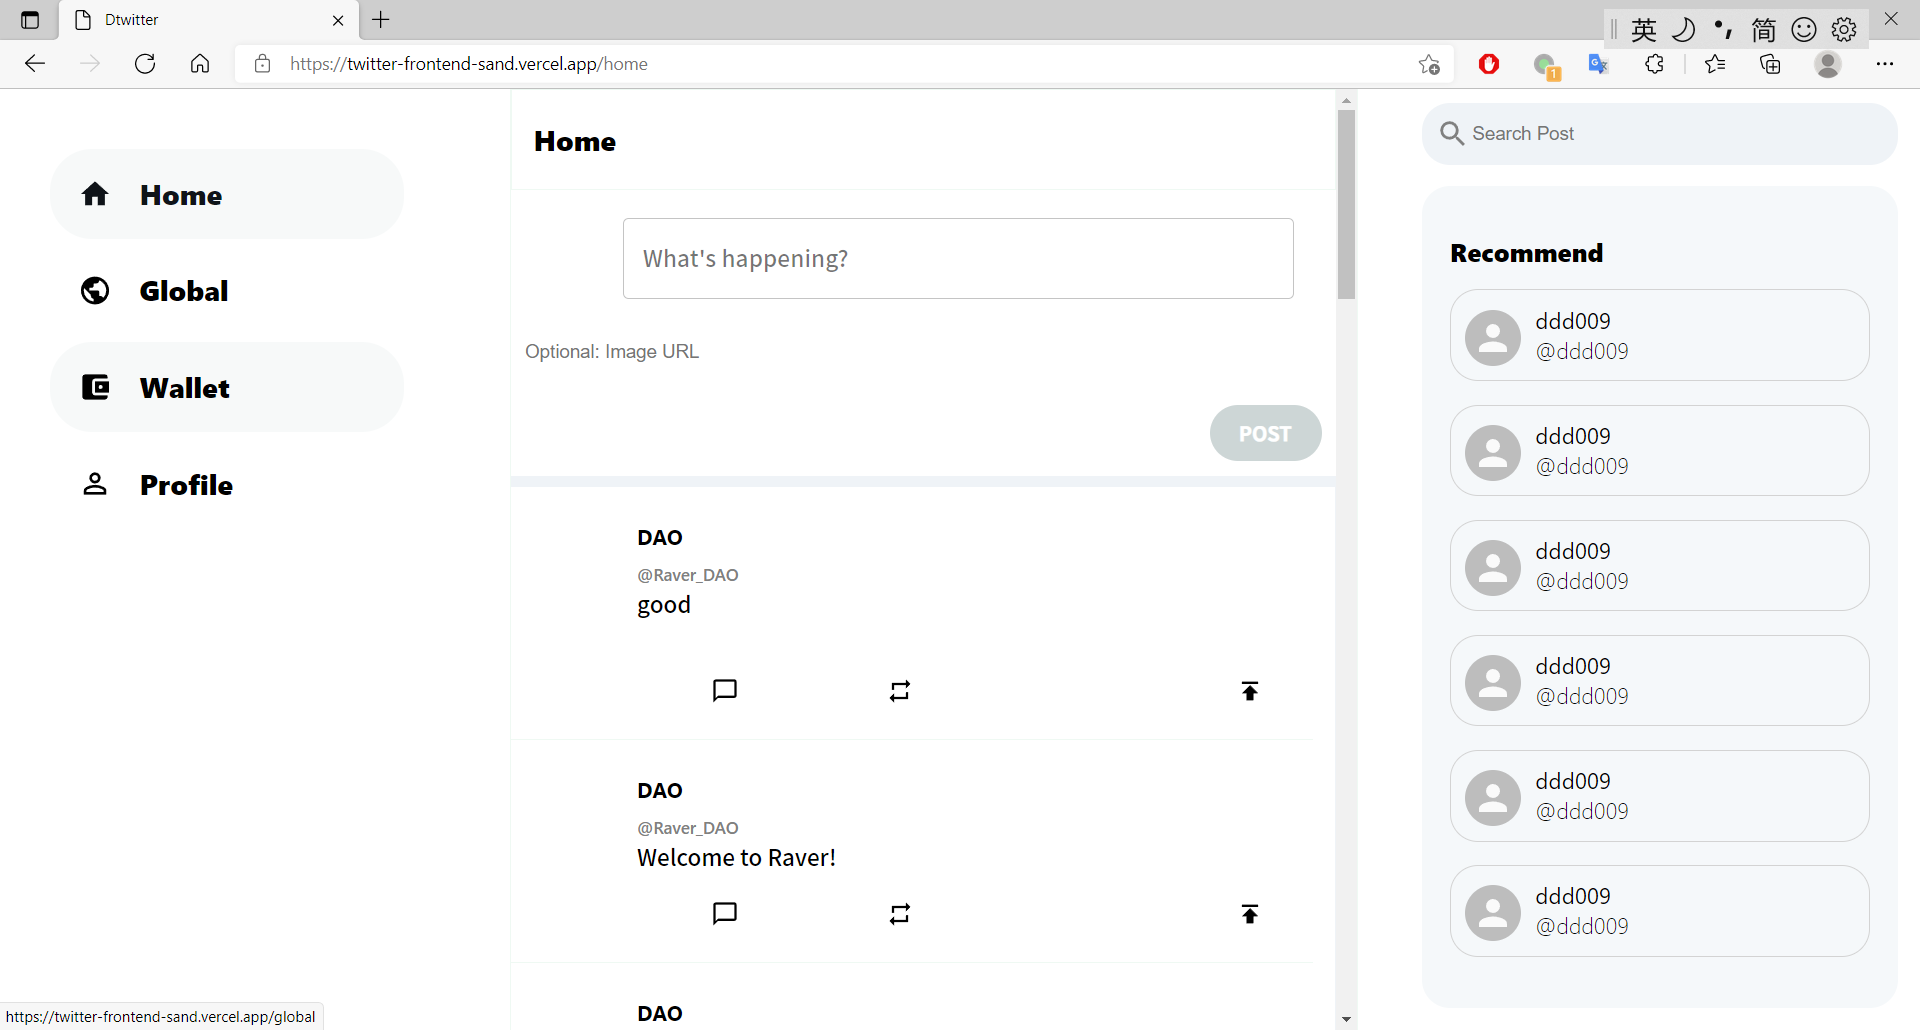
Task: Click the site info lock icon
Action: click(262, 64)
